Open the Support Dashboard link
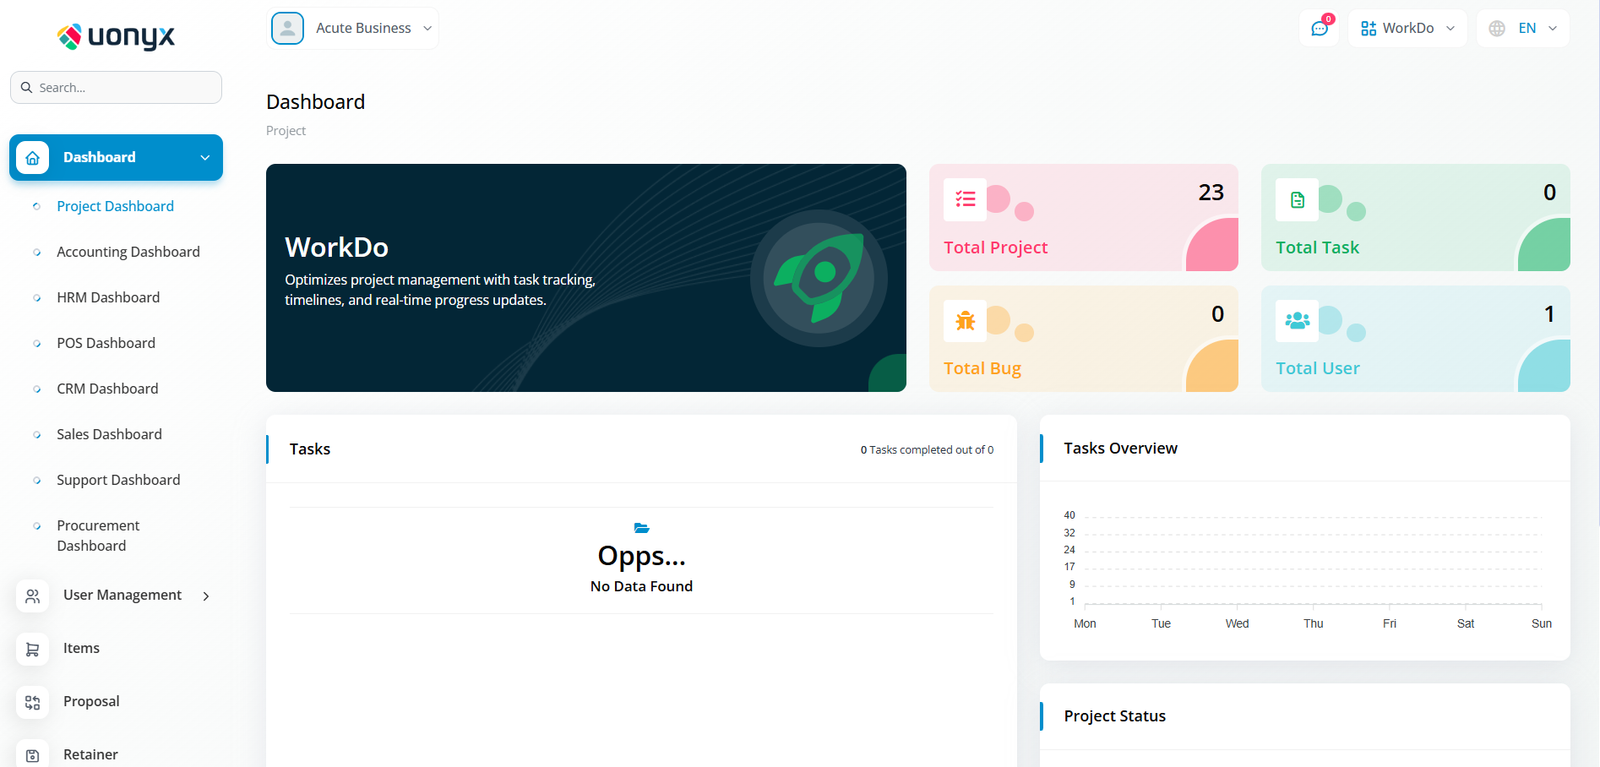1600x767 pixels. (118, 480)
